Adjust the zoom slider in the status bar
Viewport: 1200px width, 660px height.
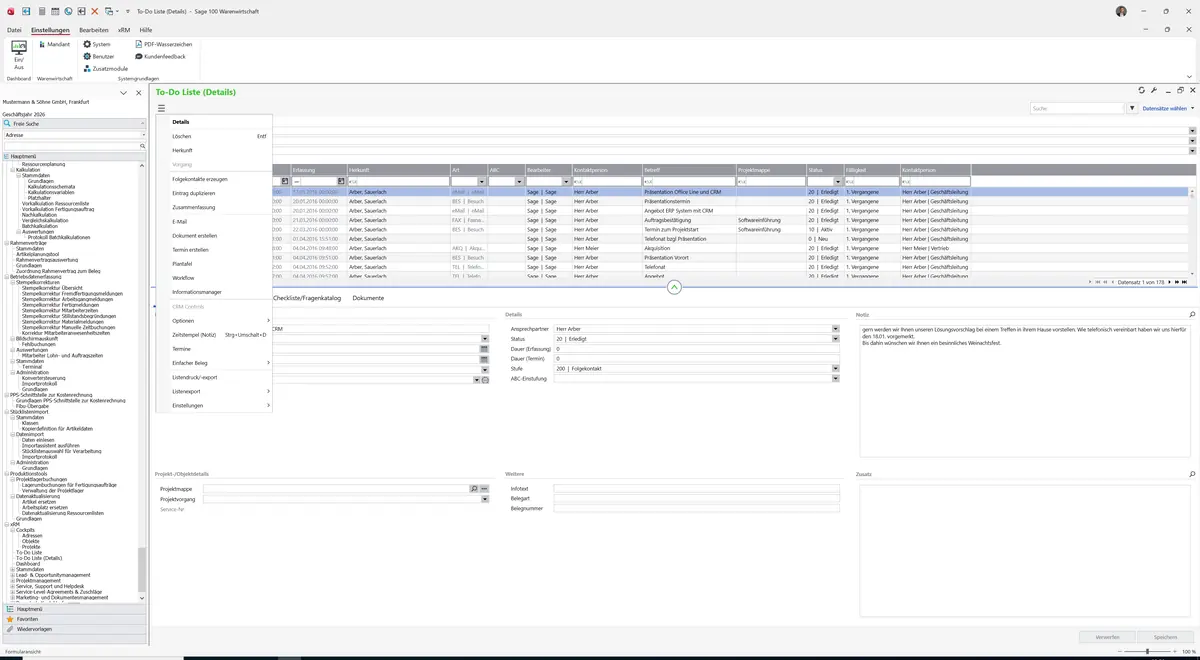(1146, 651)
